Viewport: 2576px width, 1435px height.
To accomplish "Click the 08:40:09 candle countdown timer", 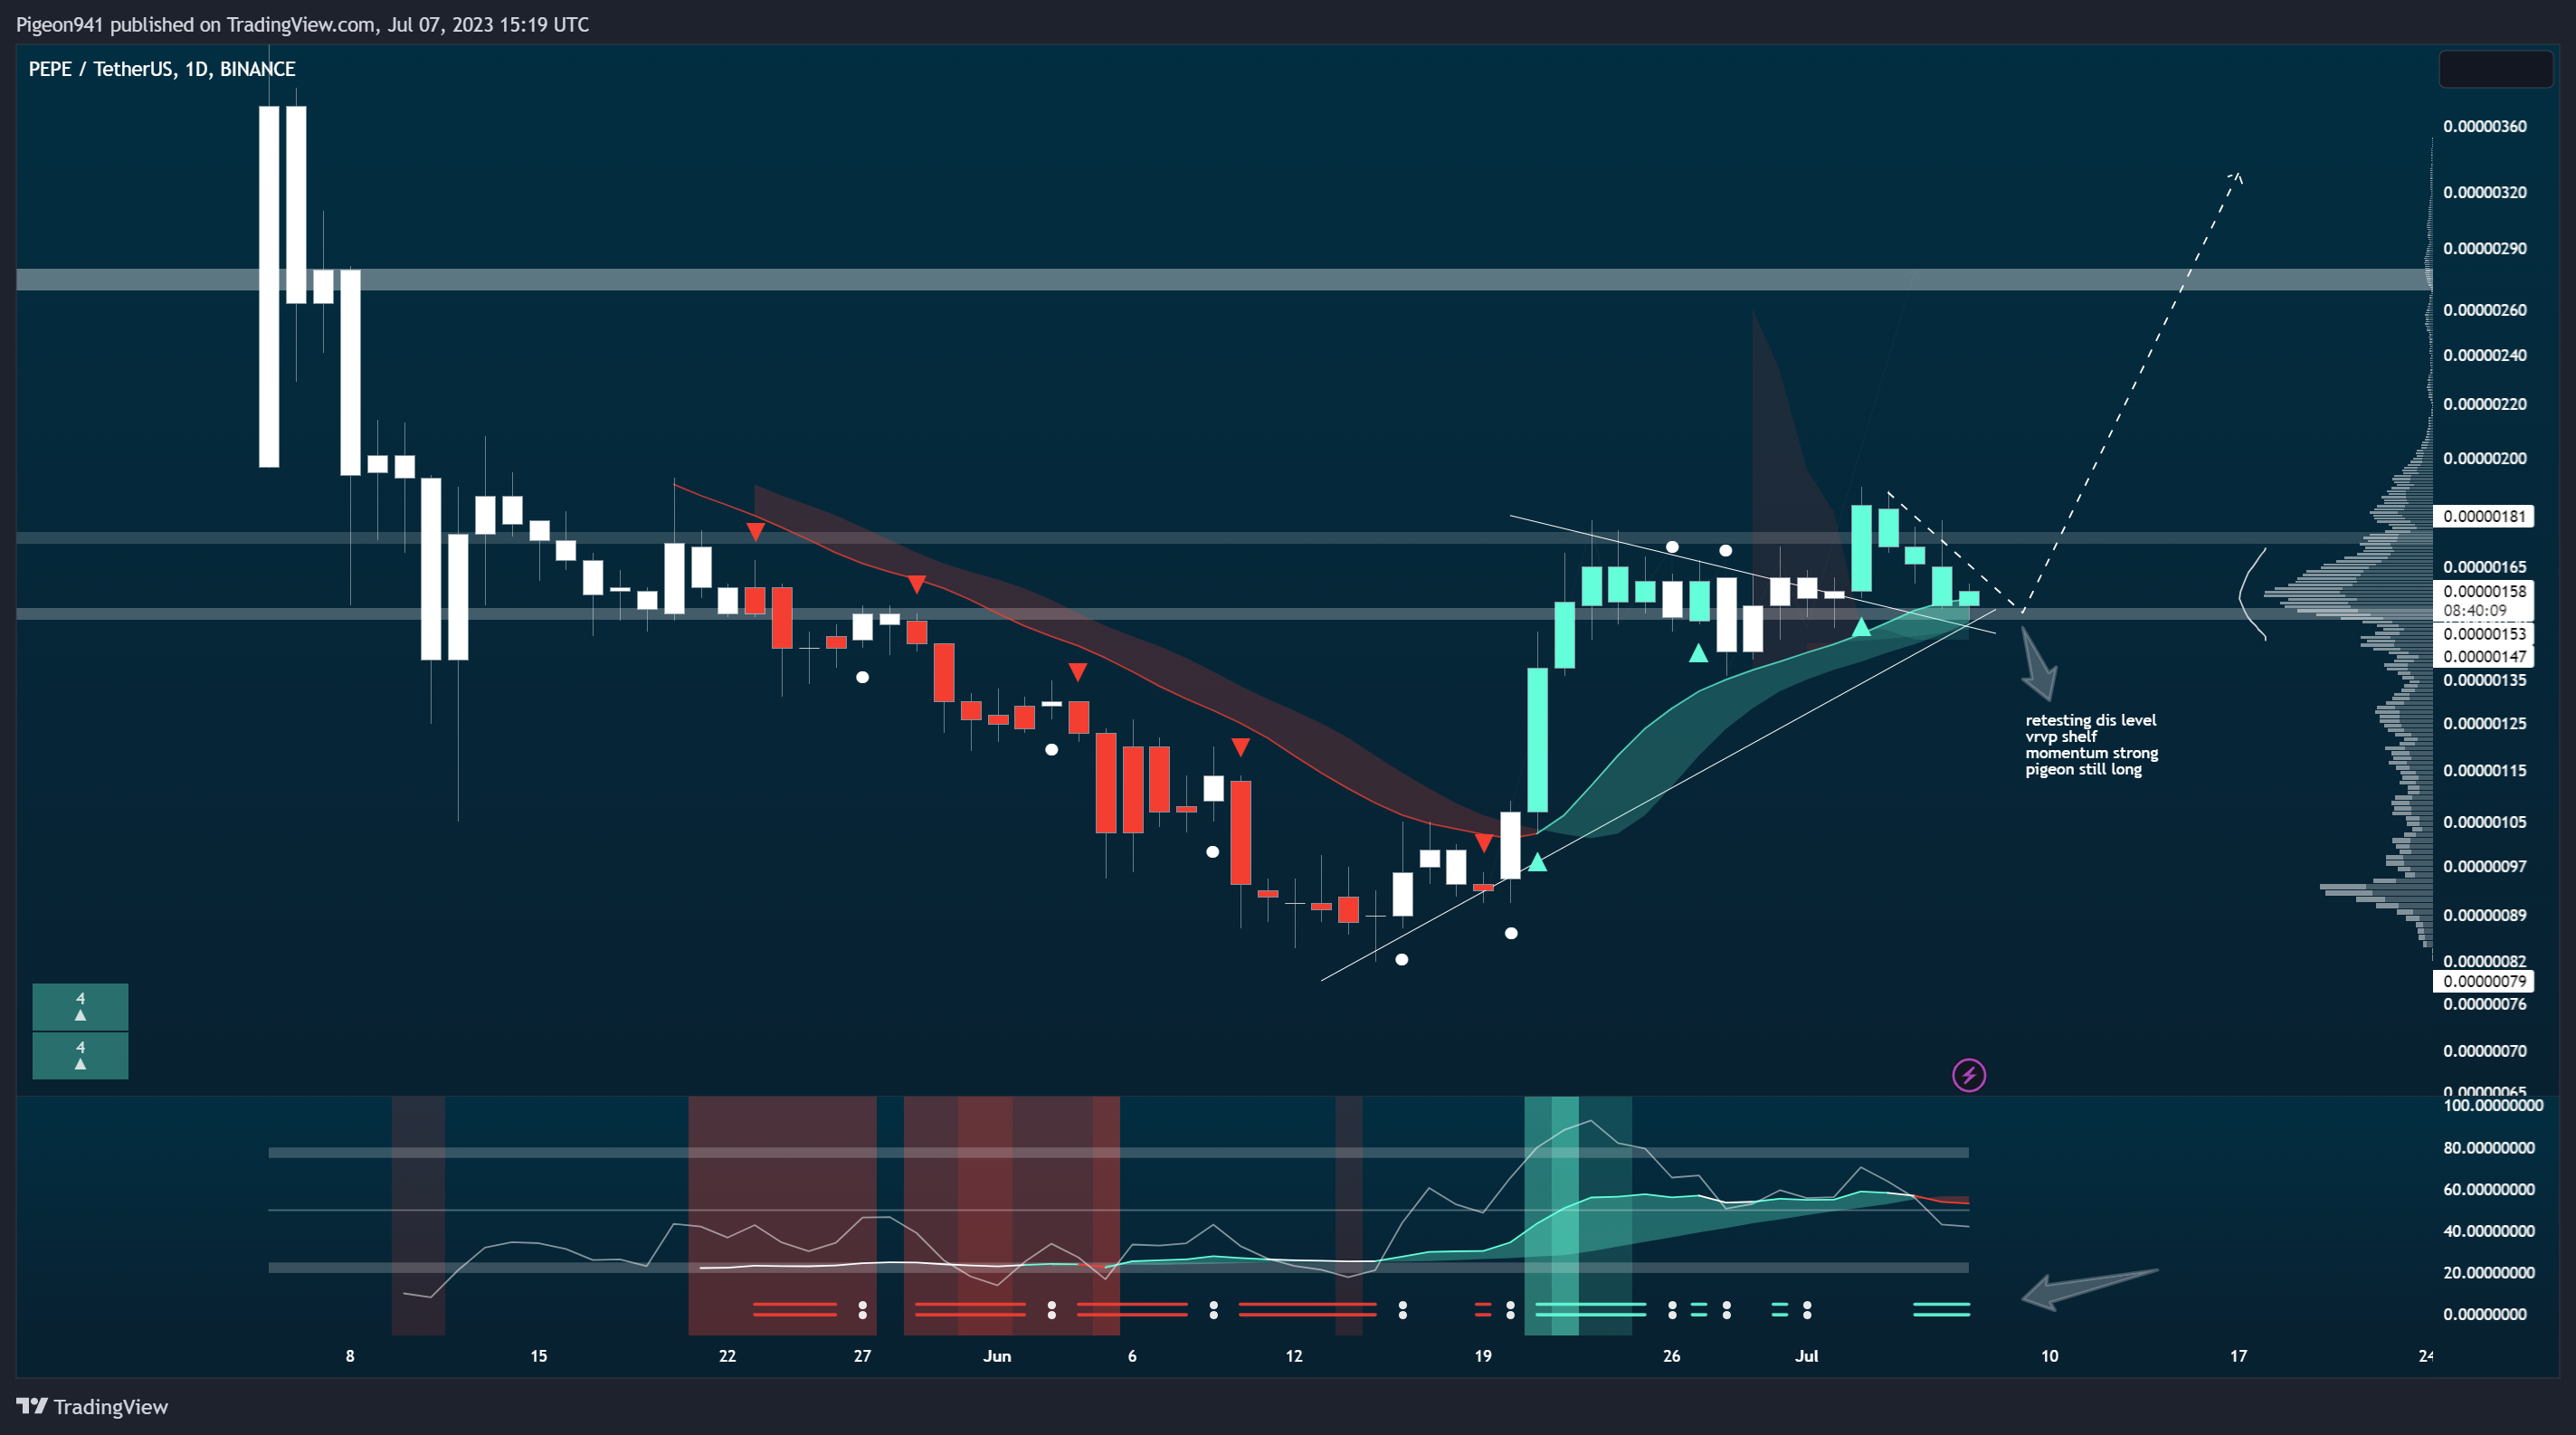I will coord(2475,610).
